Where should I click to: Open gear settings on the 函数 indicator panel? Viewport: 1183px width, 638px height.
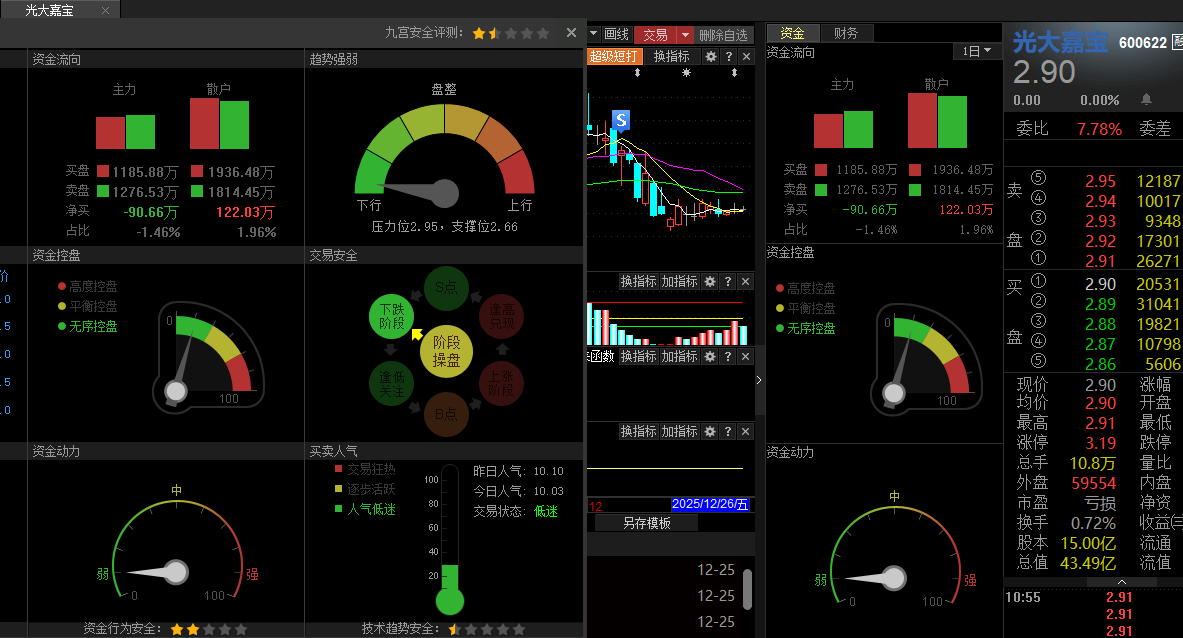click(x=709, y=356)
